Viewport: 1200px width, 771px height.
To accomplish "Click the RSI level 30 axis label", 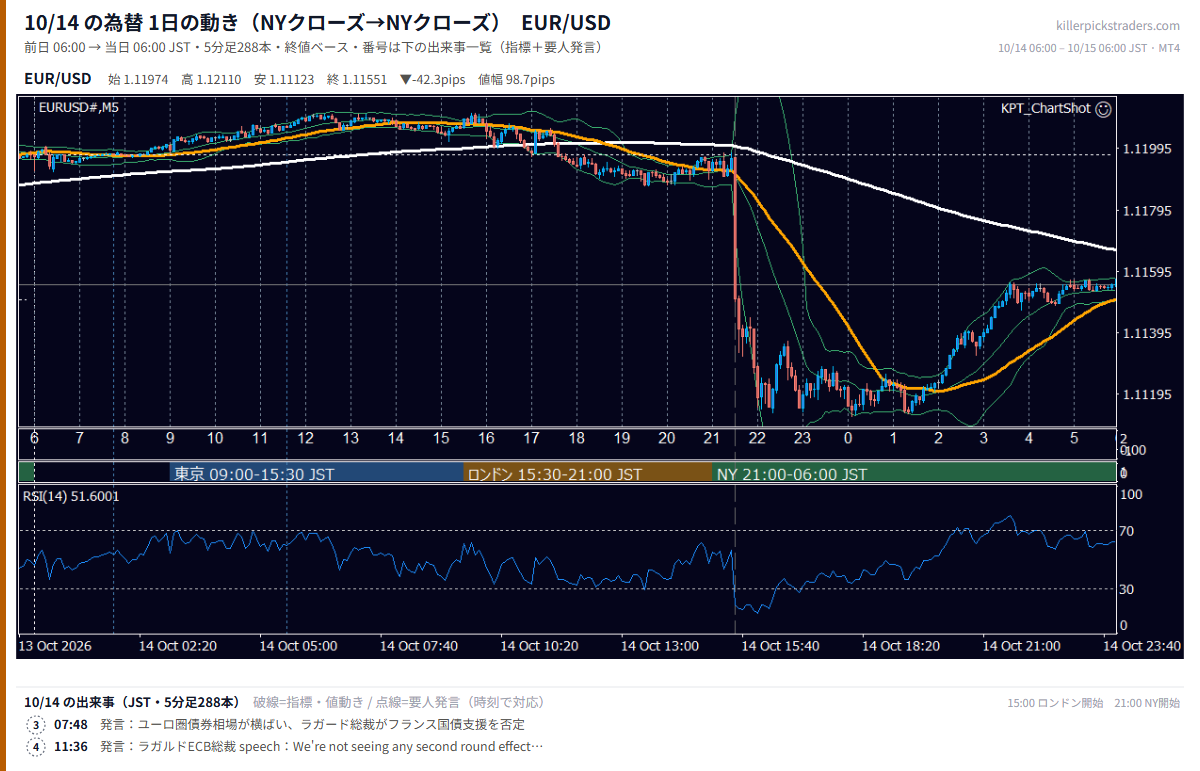I will 1126,589.
